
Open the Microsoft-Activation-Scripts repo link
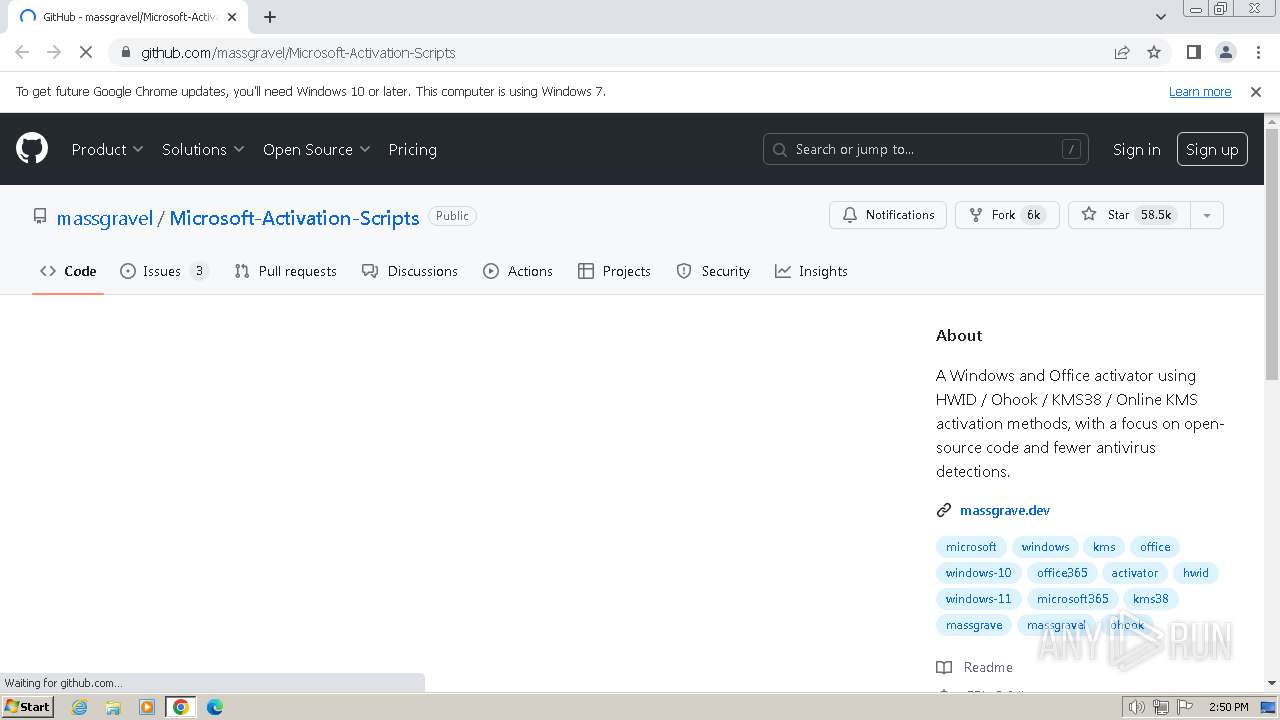click(294, 218)
